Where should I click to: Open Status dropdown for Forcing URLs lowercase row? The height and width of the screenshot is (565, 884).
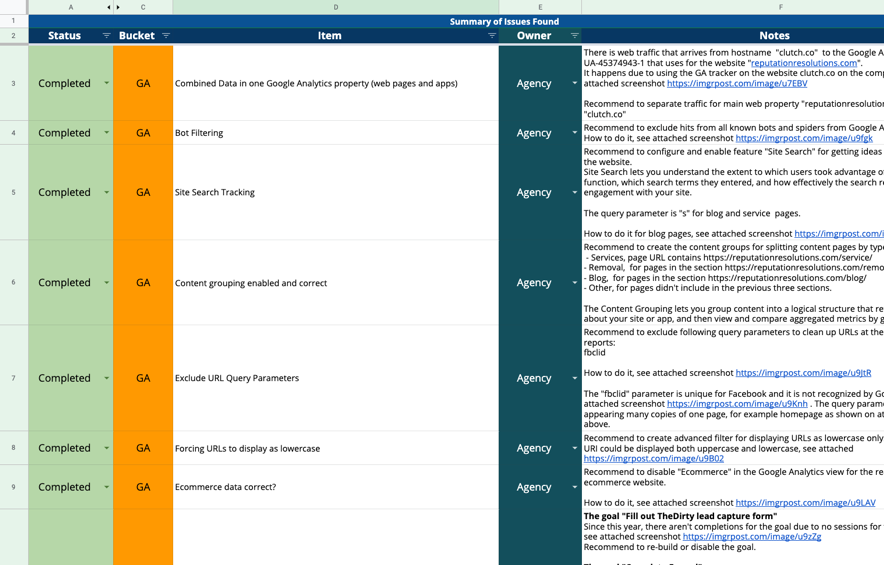(x=107, y=448)
